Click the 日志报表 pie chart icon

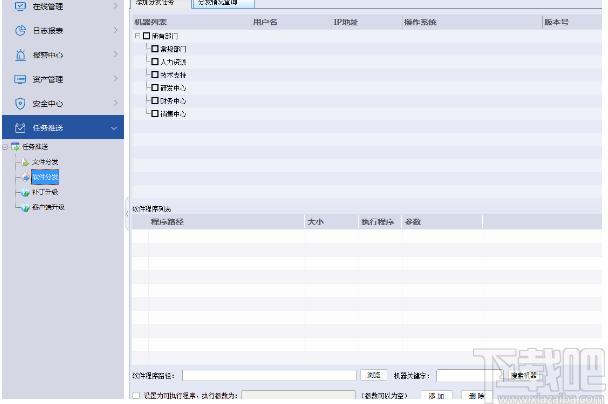[x=20, y=30]
